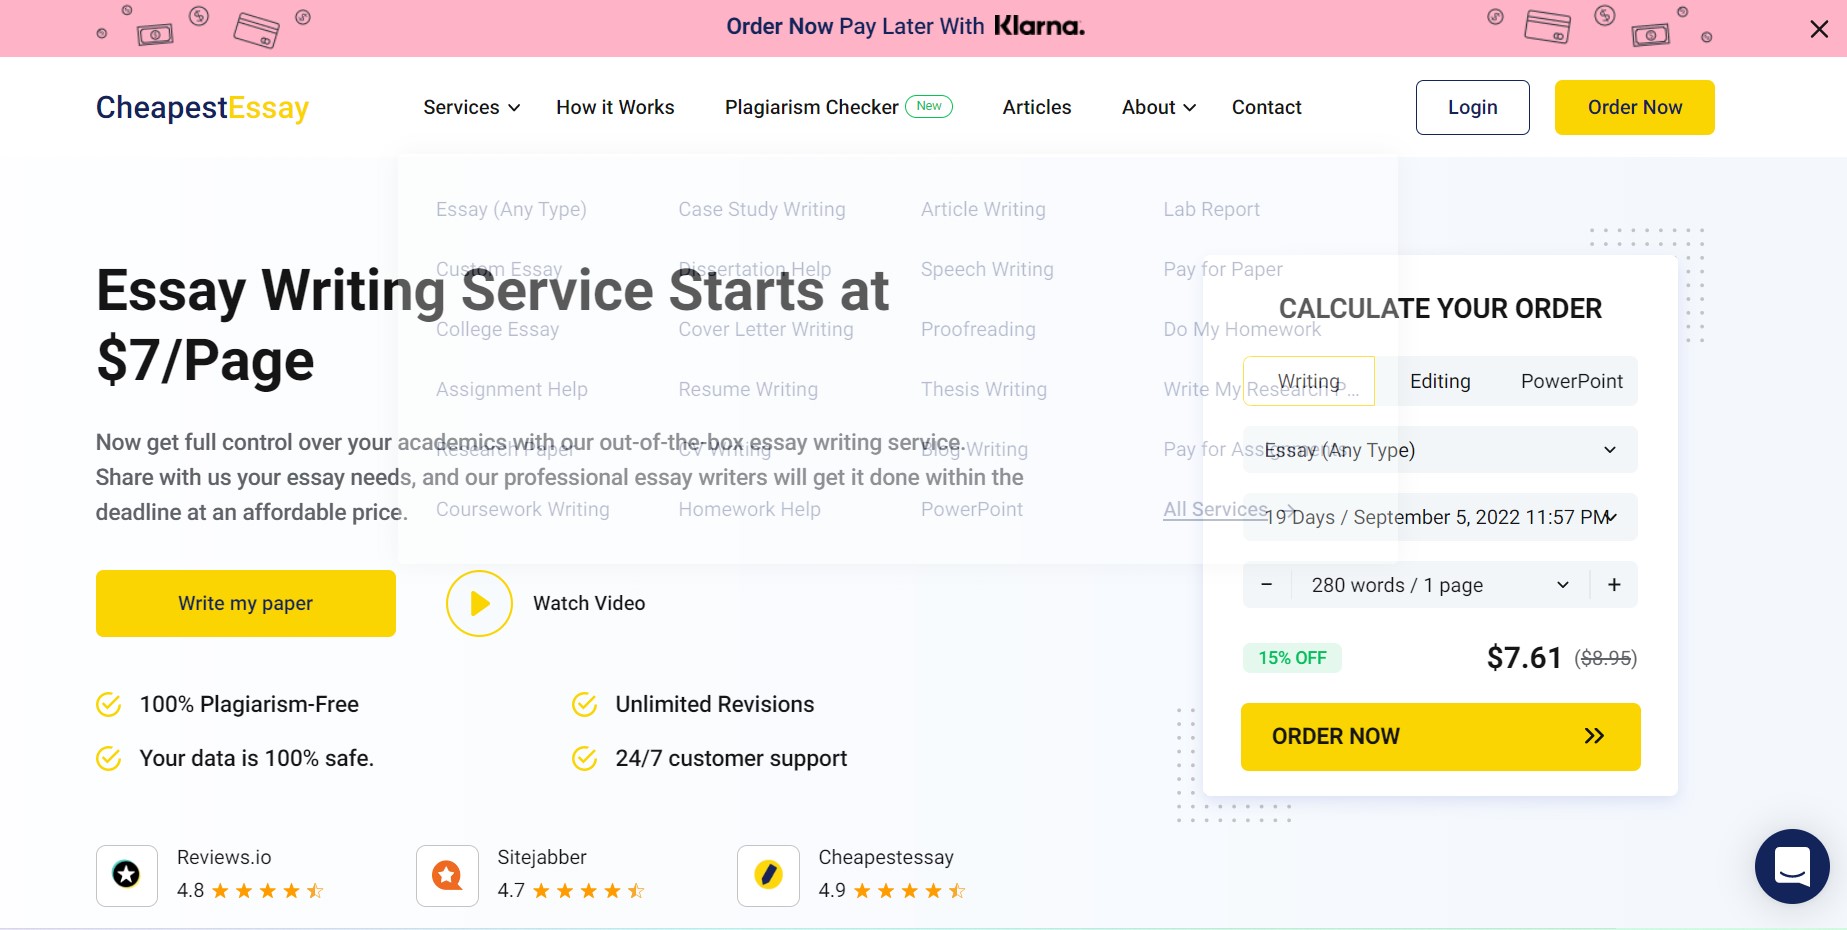Increase page count with plus button
This screenshot has width=1847, height=930.
coord(1614,585)
